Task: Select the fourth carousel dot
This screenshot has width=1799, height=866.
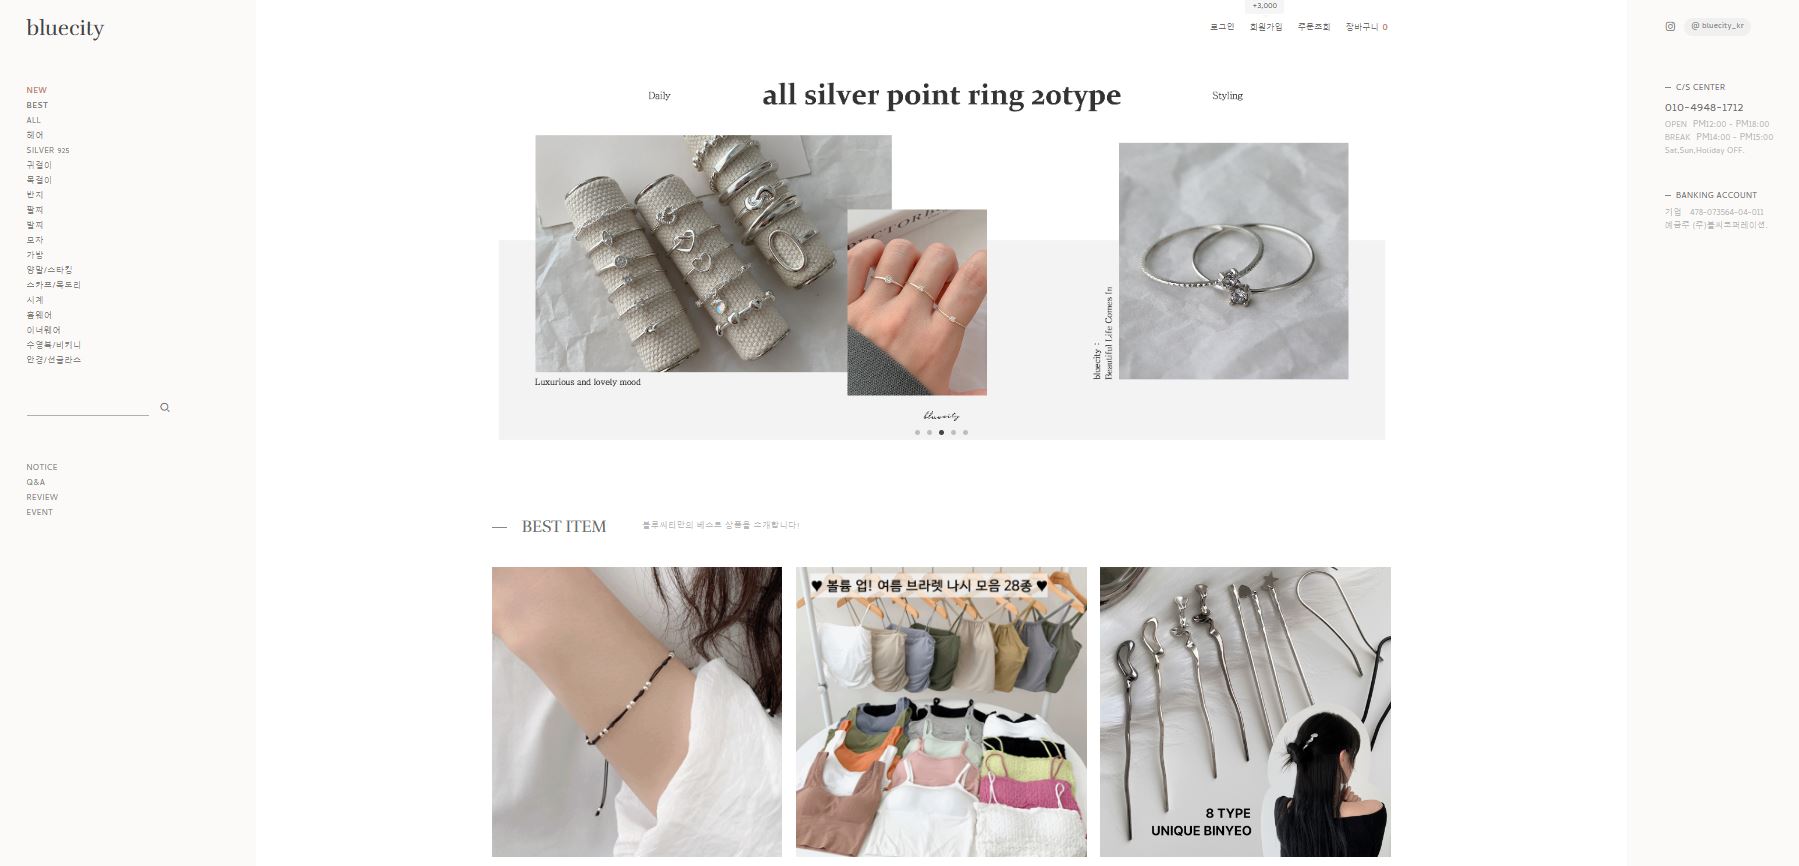Action: click(953, 432)
